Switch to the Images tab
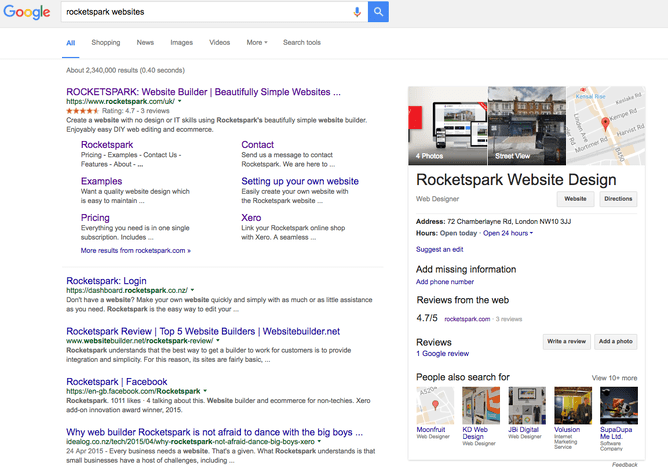 pos(181,43)
